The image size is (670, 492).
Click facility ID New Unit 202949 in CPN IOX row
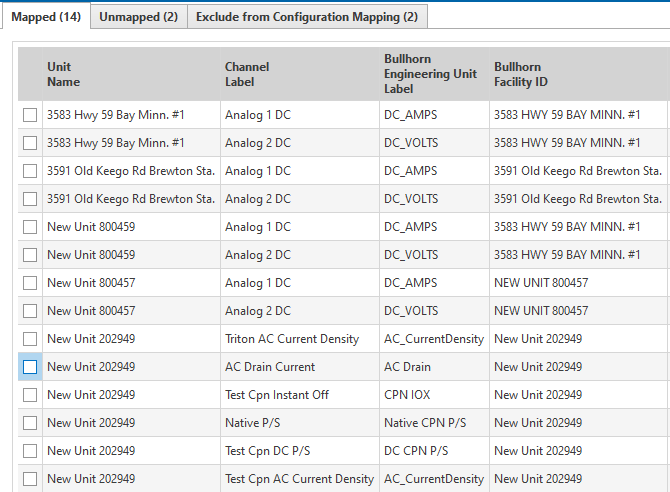coord(579,395)
